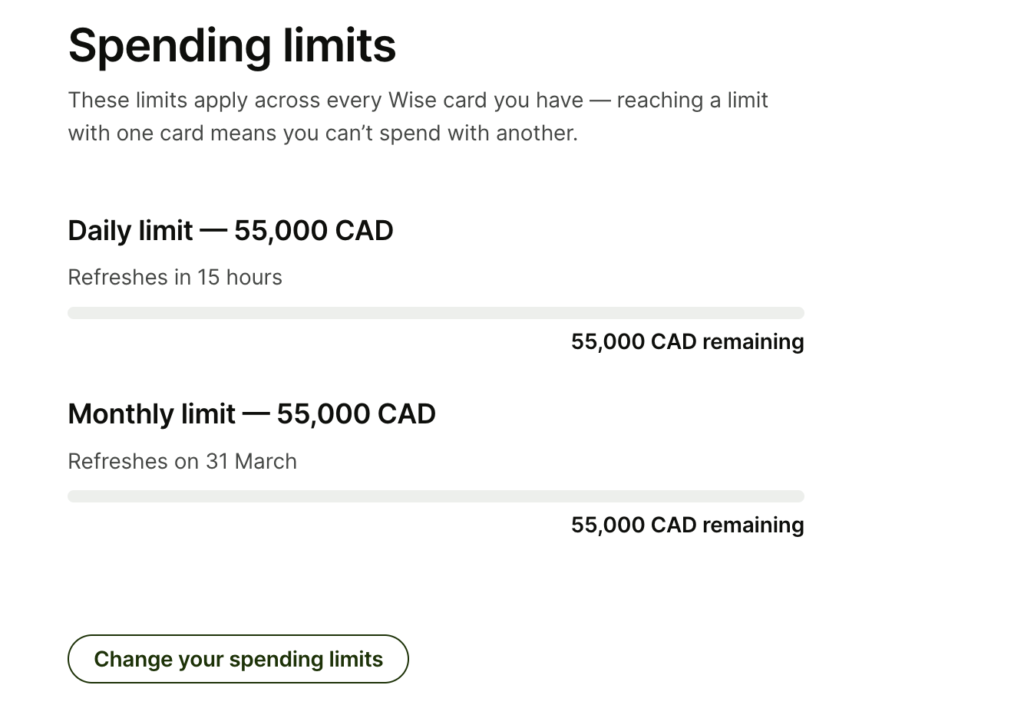
Task: Click the Change your spending limits button
Action: [238, 659]
